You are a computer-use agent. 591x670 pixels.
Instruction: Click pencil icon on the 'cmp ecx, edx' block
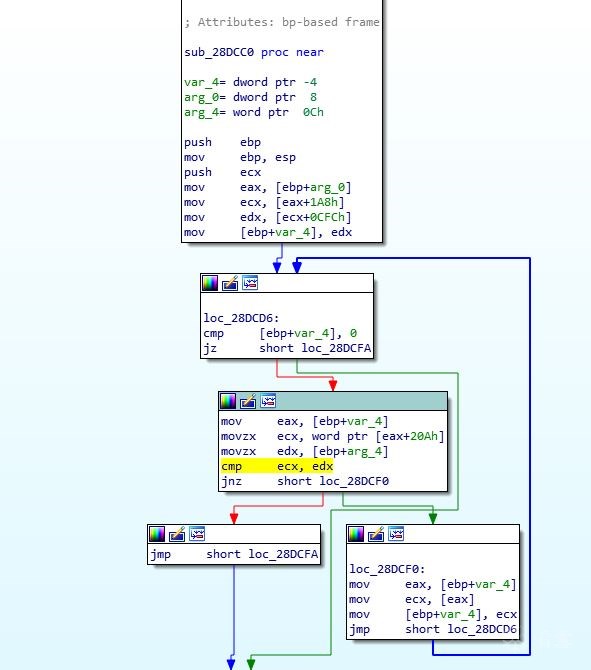[248, 401]
